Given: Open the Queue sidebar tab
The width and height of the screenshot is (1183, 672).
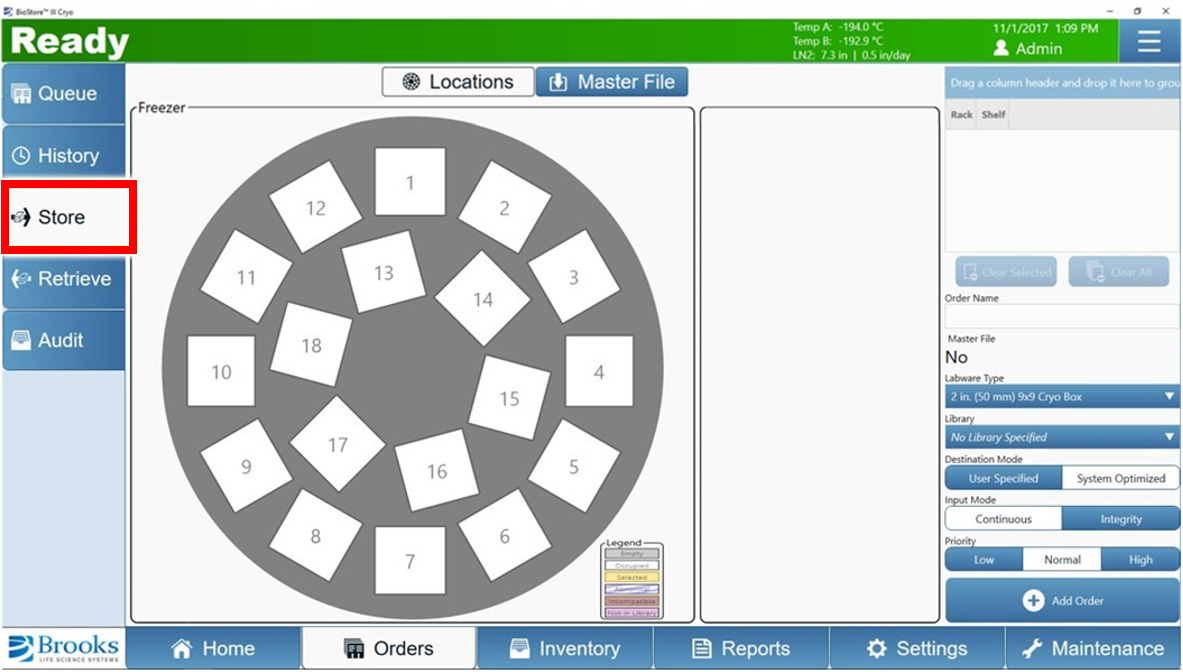Looking at the screenshot, I should click(x=64, y=94).
